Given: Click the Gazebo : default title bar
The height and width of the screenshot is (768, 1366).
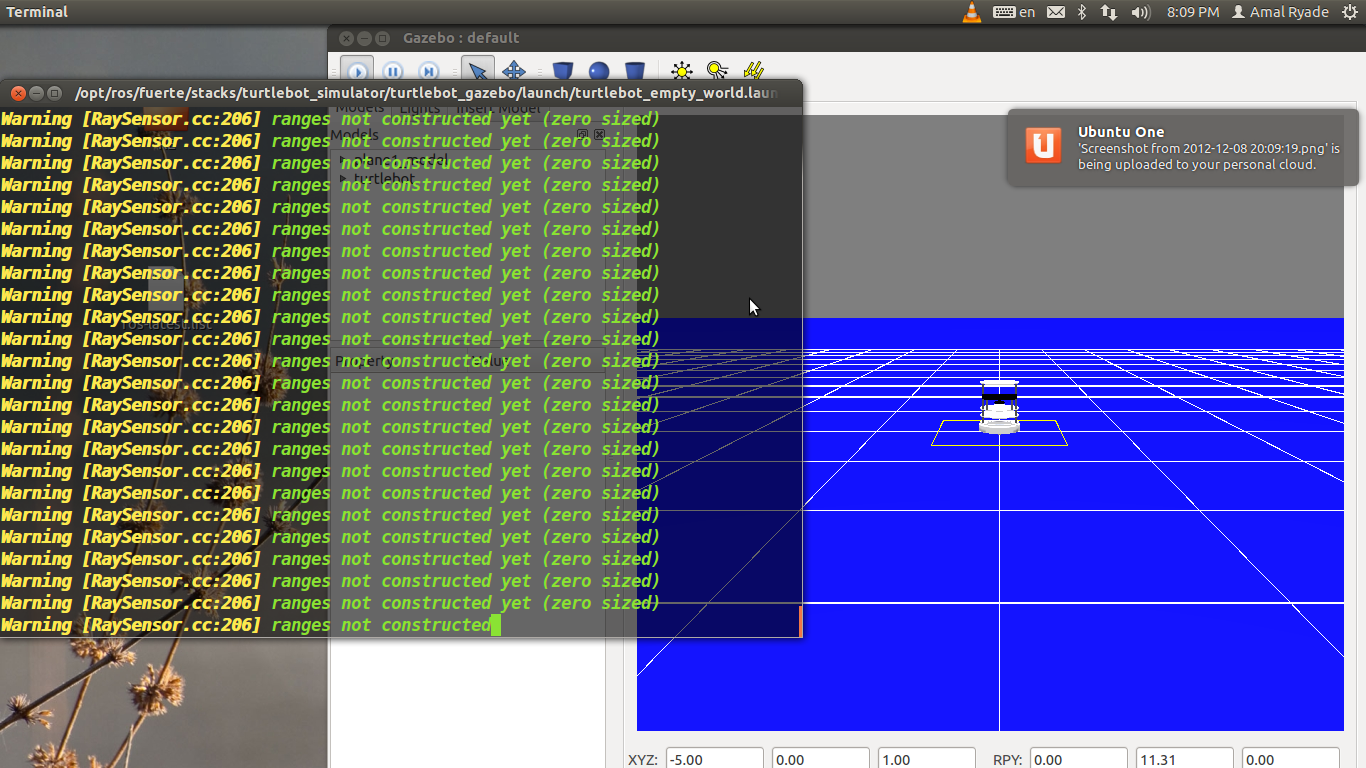Looking at the screenshot, I should coord(846,38).
